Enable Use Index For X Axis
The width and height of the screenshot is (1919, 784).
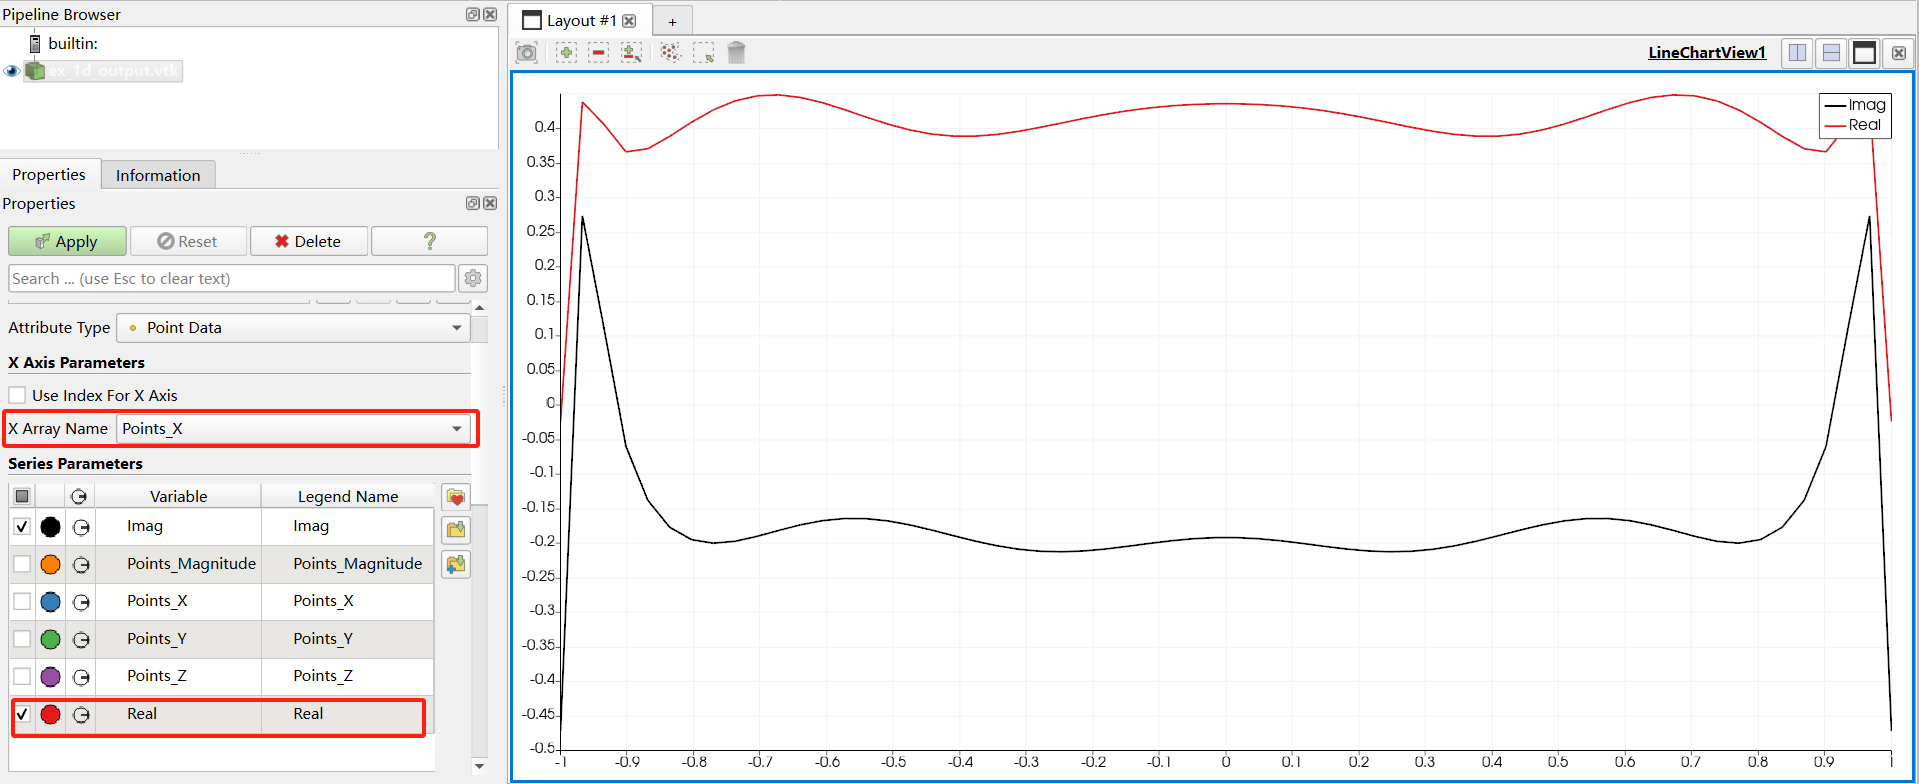tap(17, 395)
